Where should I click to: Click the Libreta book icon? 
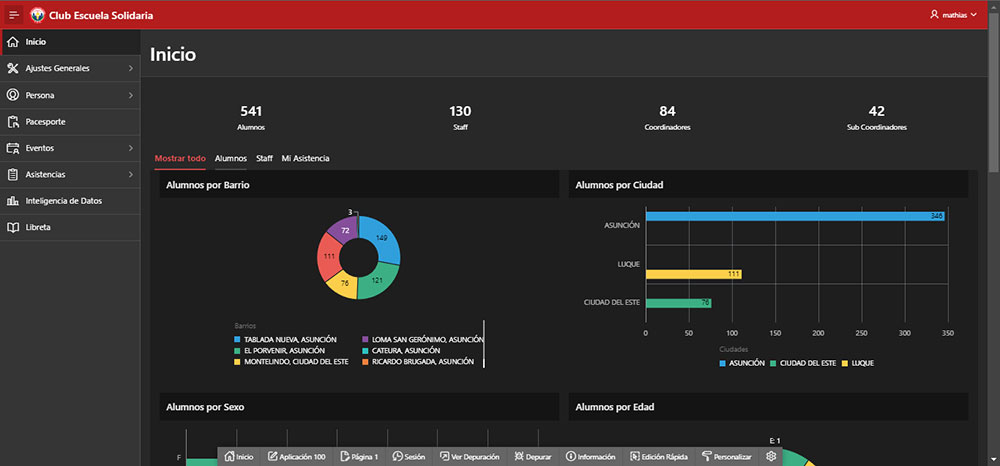(x=12, y=228)
